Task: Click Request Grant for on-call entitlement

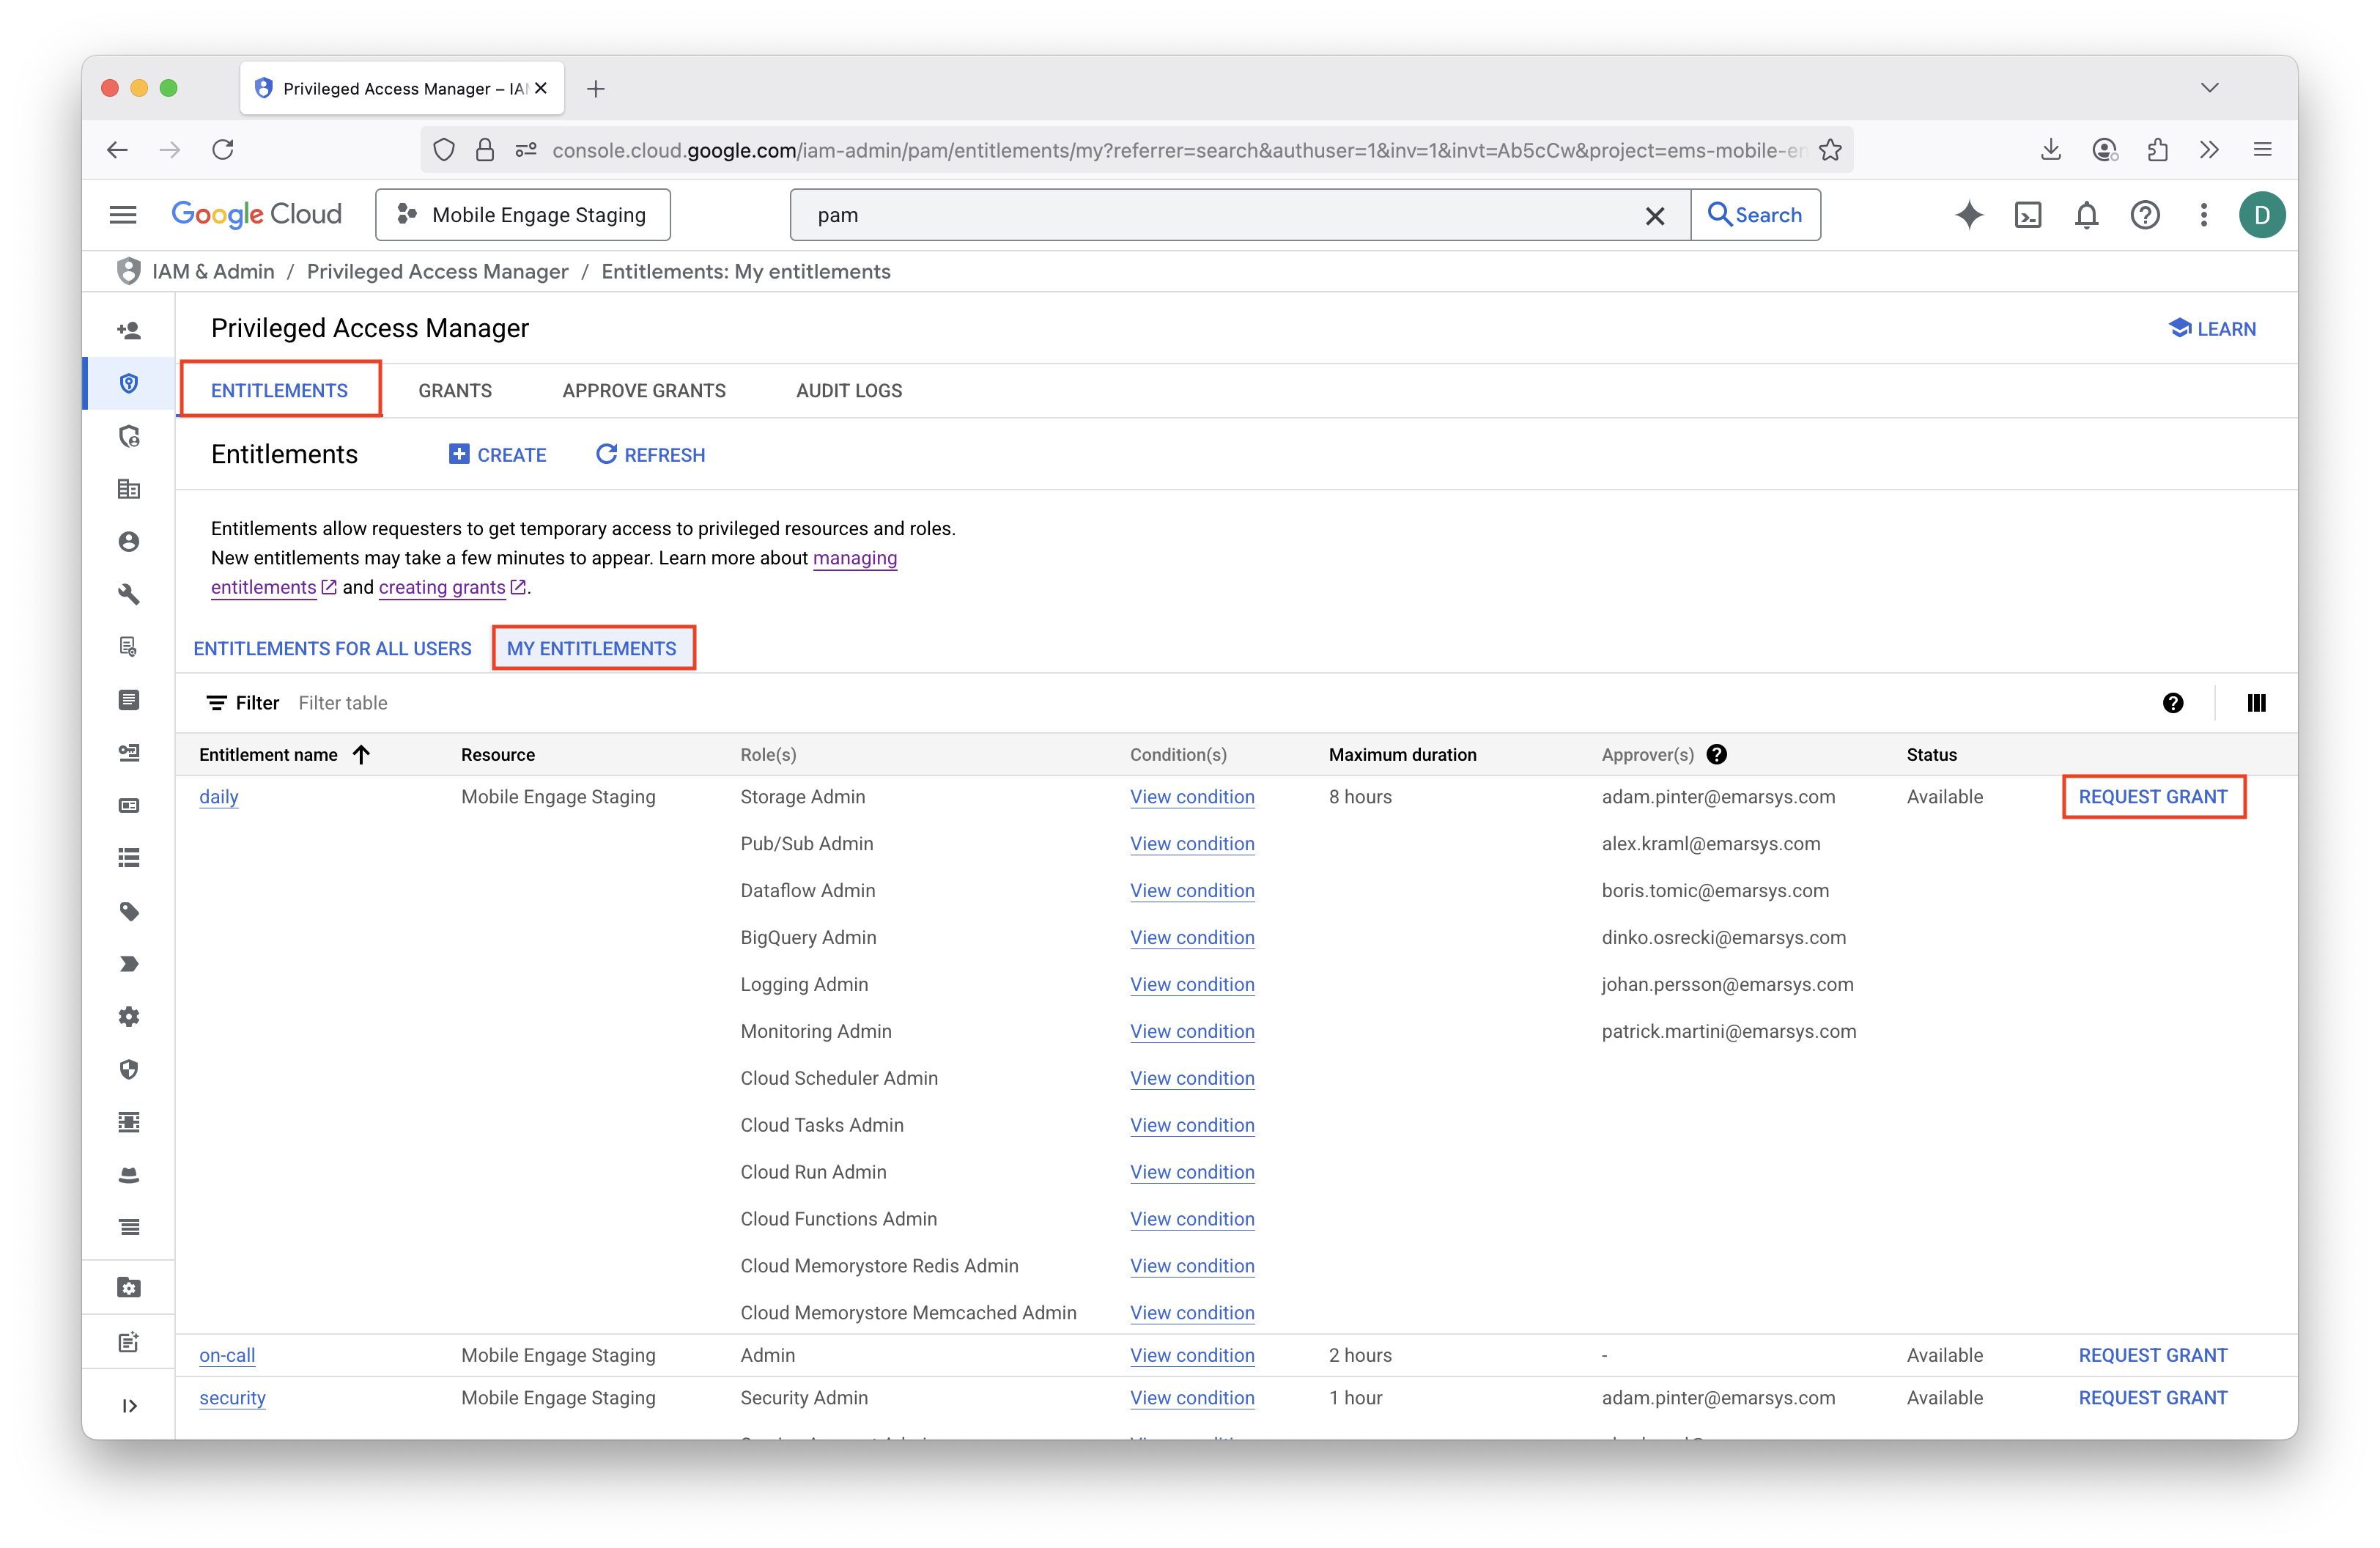Action: (2152, 1355)
